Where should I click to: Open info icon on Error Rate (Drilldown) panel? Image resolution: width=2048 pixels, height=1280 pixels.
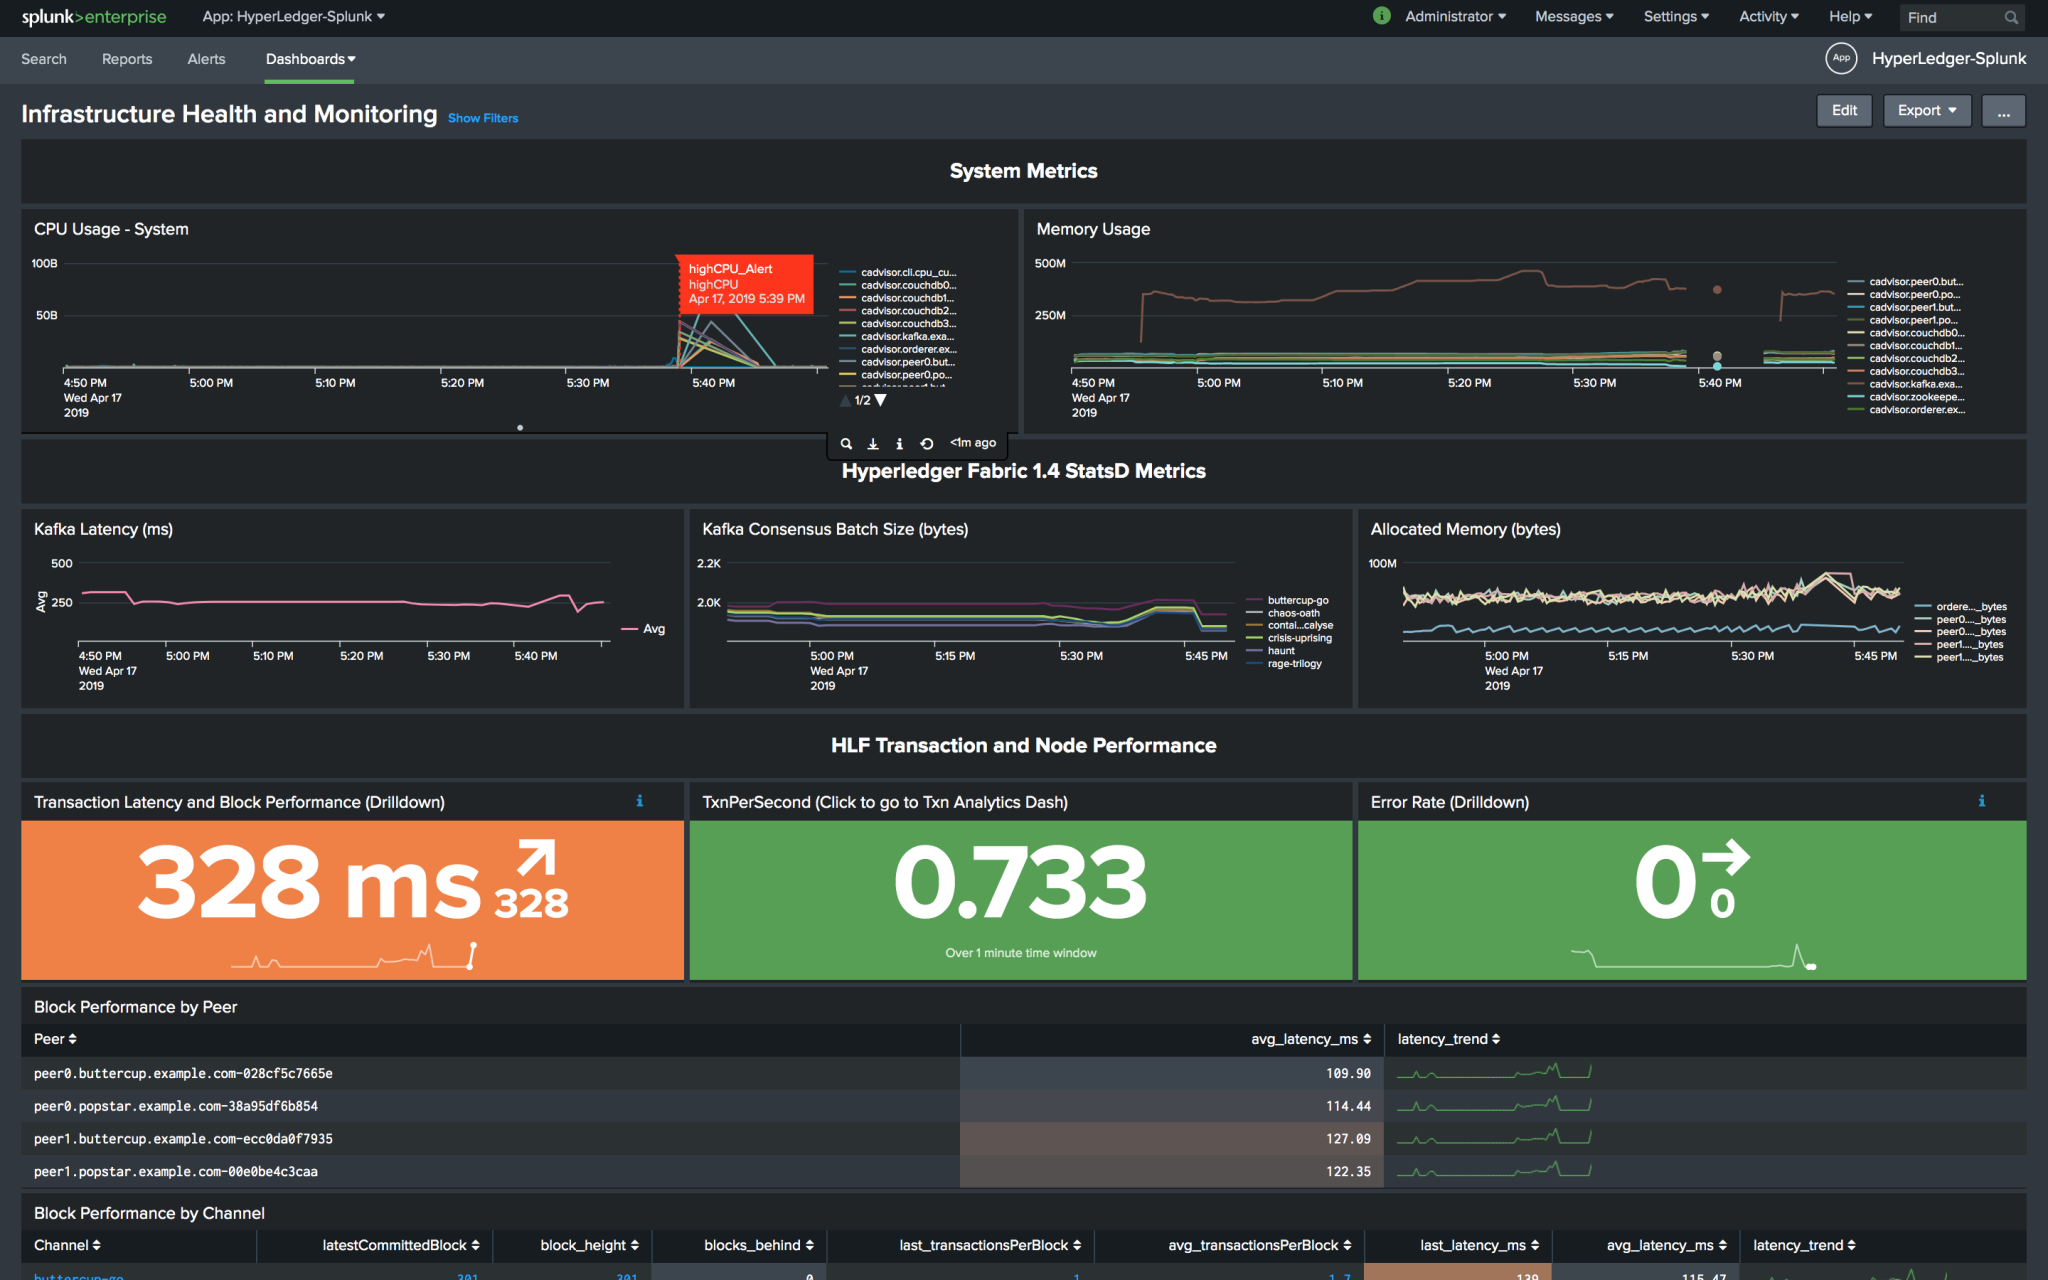(1981, 801)
